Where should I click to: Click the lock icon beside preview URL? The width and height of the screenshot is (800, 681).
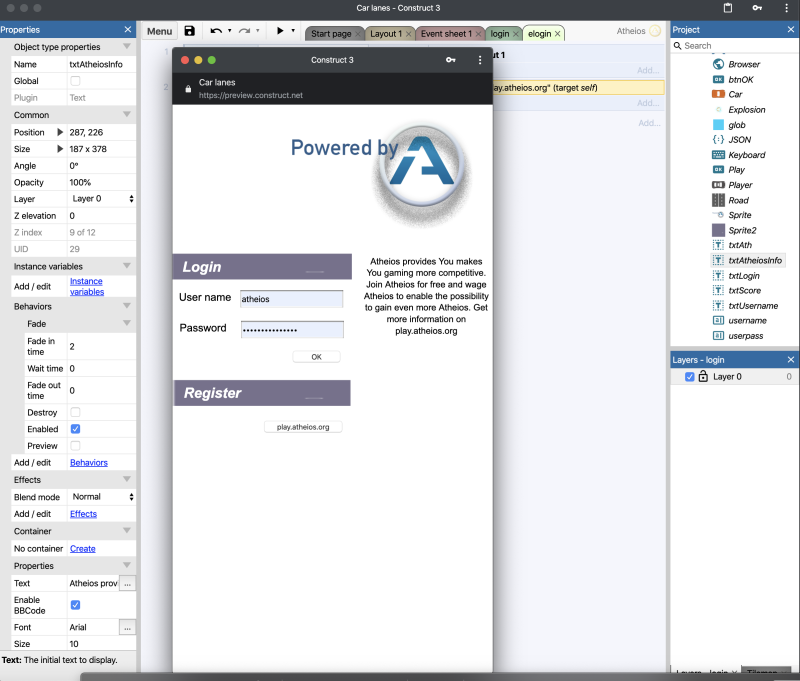[x=188, y=89]
